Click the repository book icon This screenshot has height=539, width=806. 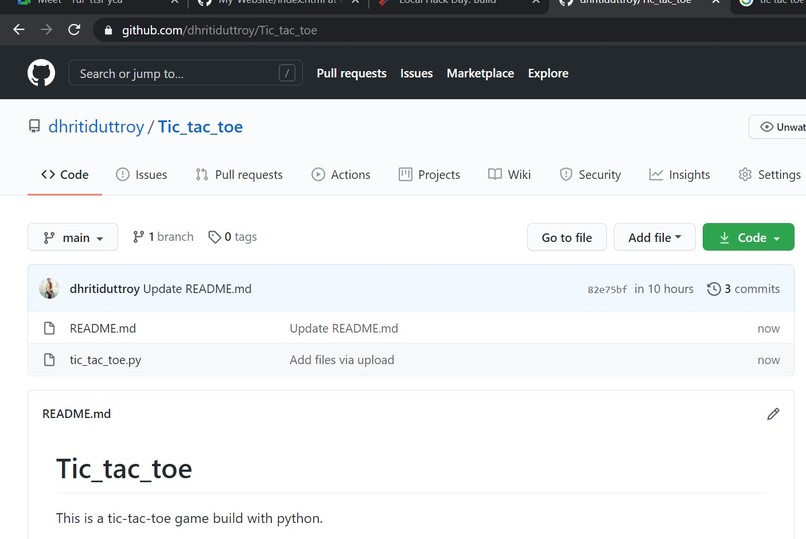(34, 126)
